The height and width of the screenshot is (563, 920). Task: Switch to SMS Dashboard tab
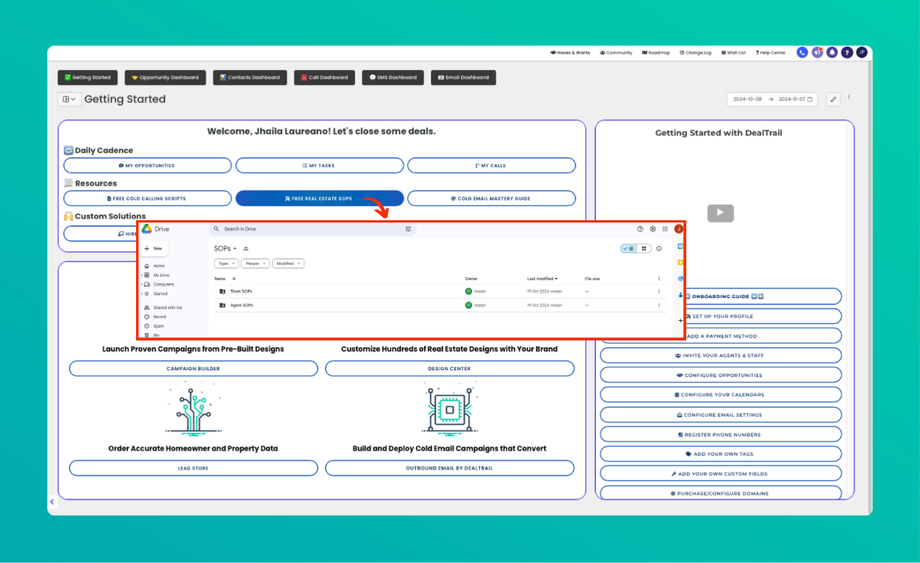pos(393,77)
